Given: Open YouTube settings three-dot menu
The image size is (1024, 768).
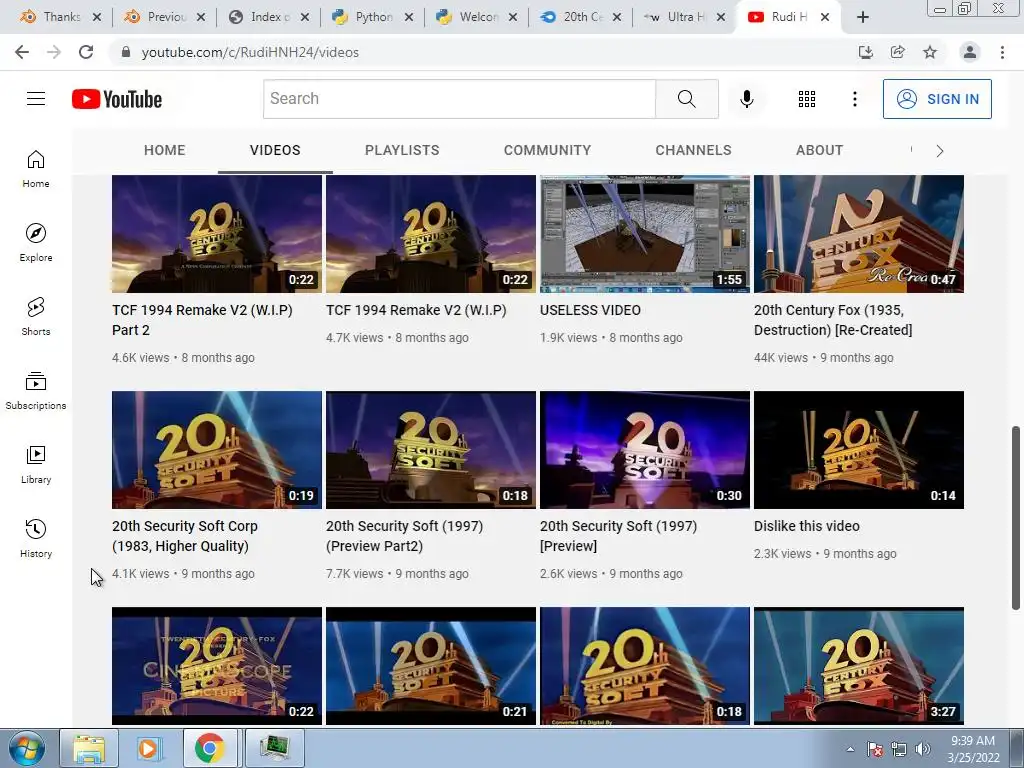Looking at the screenshot, I should coord(854,99).
